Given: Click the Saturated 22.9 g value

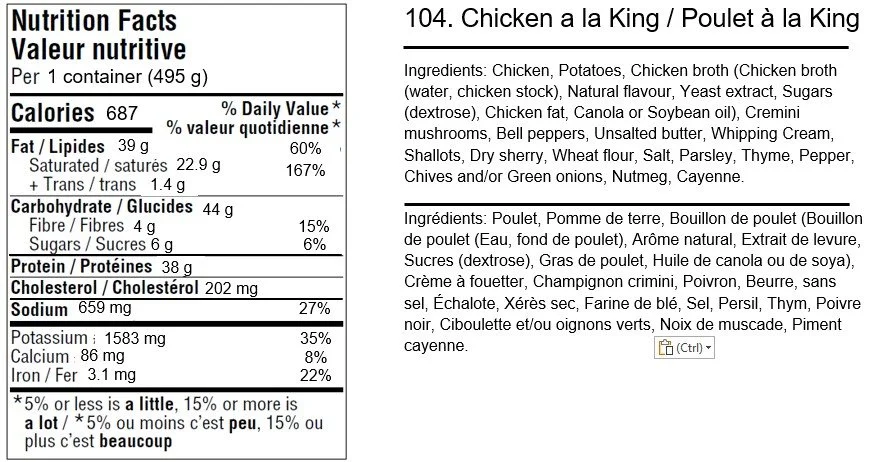Looking at the screenshot, I should [199, 165].
